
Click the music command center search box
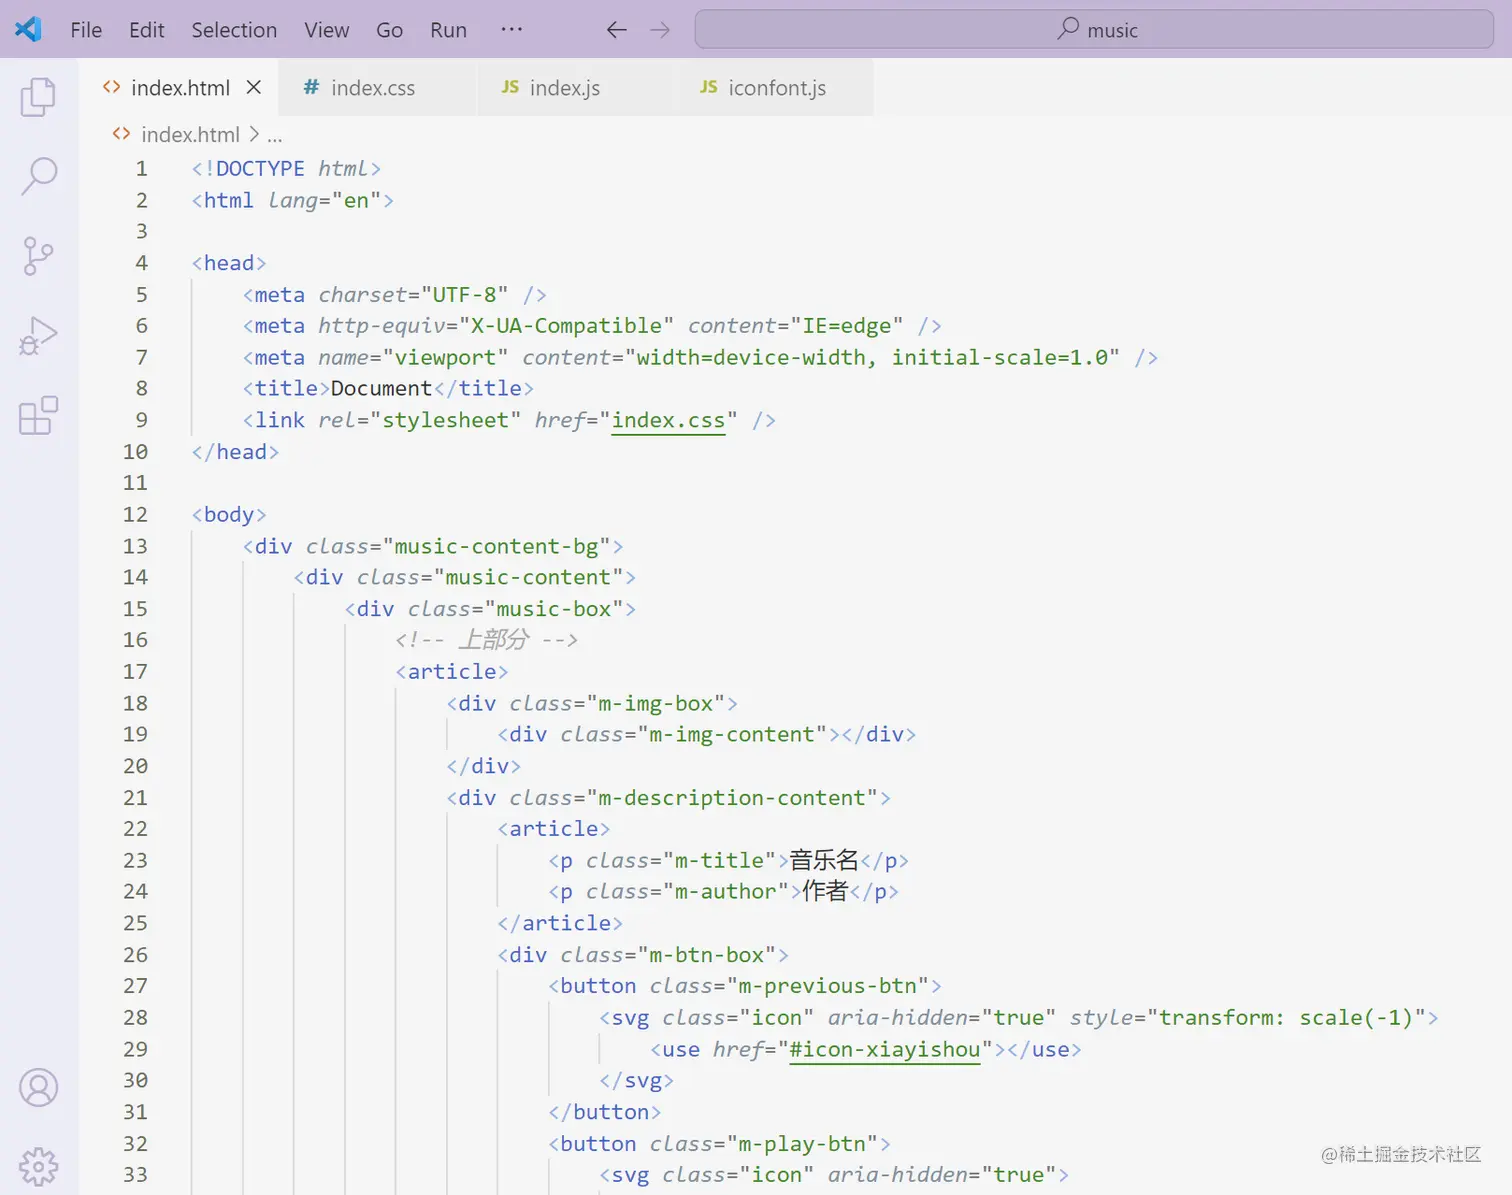click(x=1094, y=30)
